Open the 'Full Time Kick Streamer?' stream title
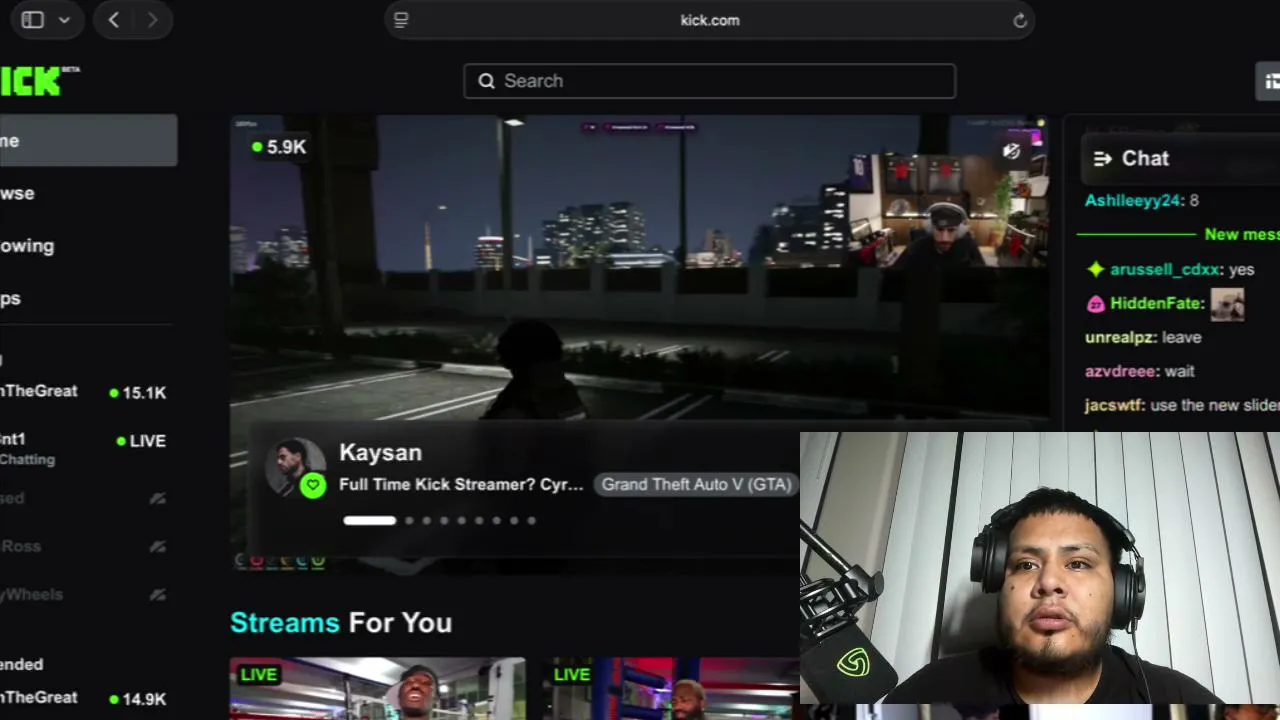The image size is (1280, 720). pos(461,484)
